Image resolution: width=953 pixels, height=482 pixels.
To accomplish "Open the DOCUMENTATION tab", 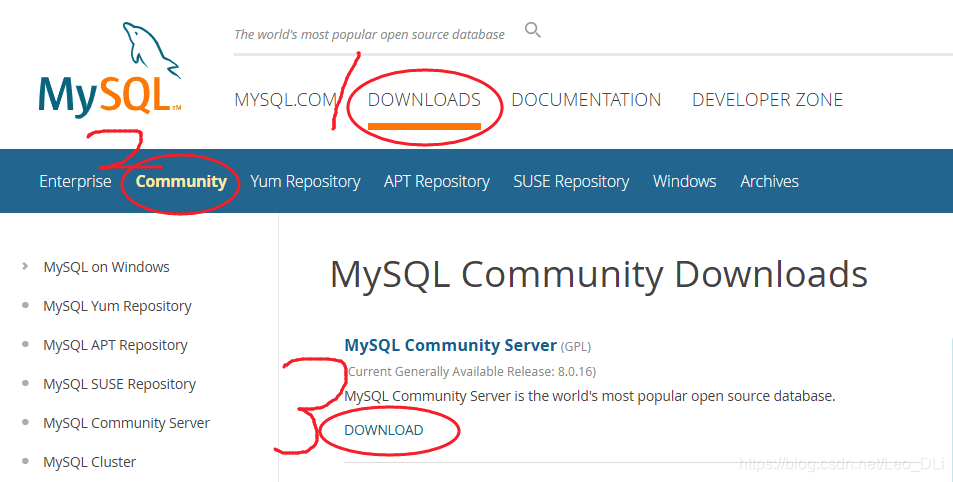I will pyautogui.click(x=586, y=100).
